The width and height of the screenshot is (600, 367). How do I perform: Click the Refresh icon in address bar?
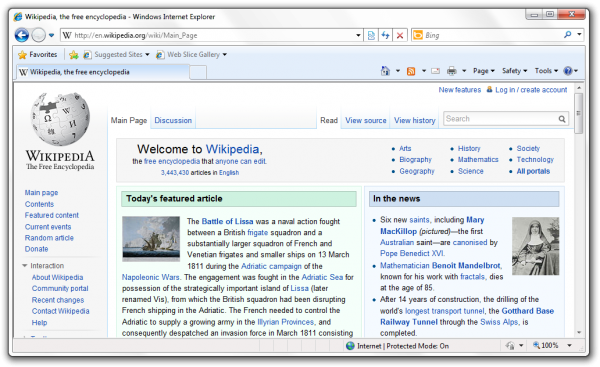click(x=385, y=35)
